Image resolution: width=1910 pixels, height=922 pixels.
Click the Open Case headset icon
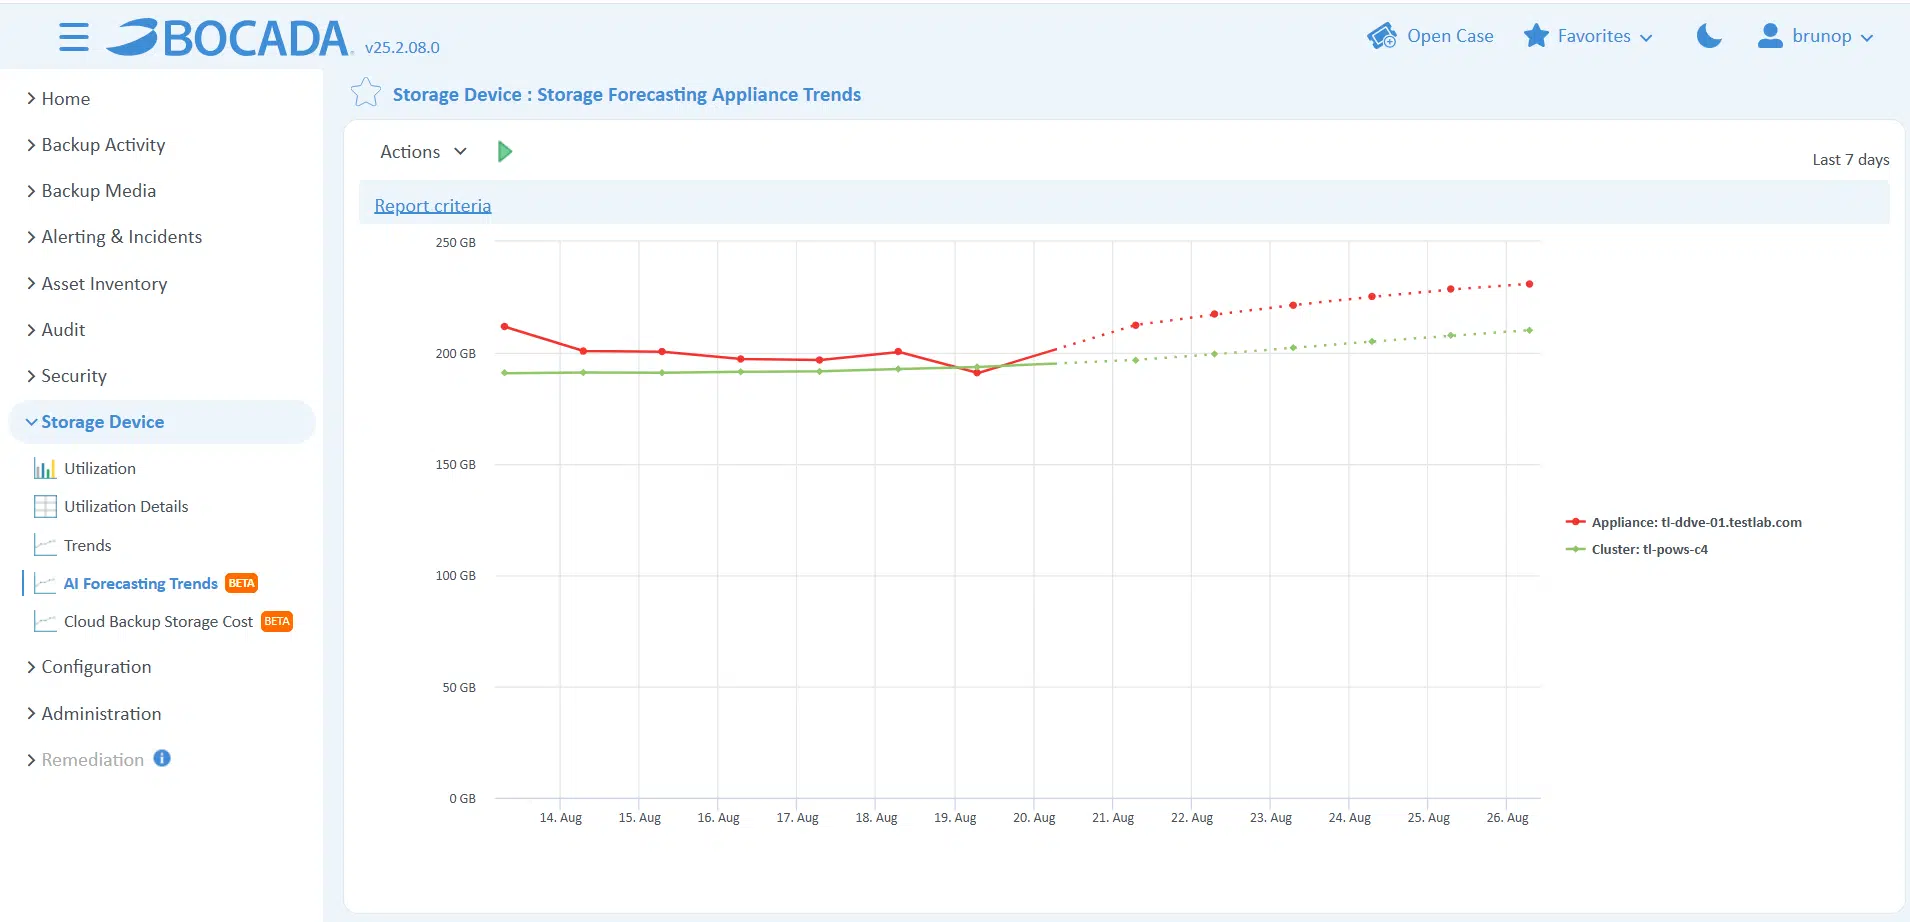pyautogui.click(x=1382, y=36)
